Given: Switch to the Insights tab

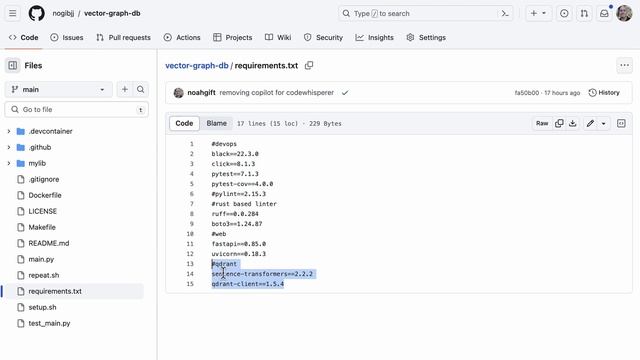Looking at the screenshot, I should pyautogui.click(x=375, y=38).
